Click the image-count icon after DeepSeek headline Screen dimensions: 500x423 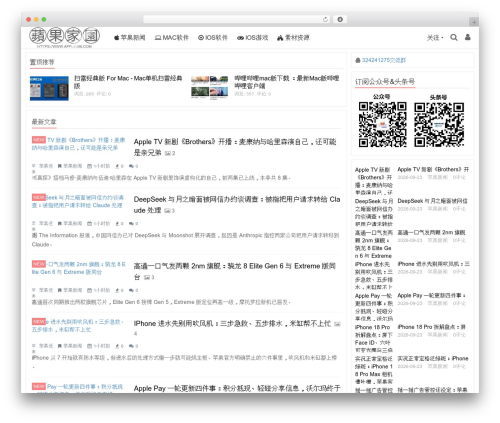(168, 211)
